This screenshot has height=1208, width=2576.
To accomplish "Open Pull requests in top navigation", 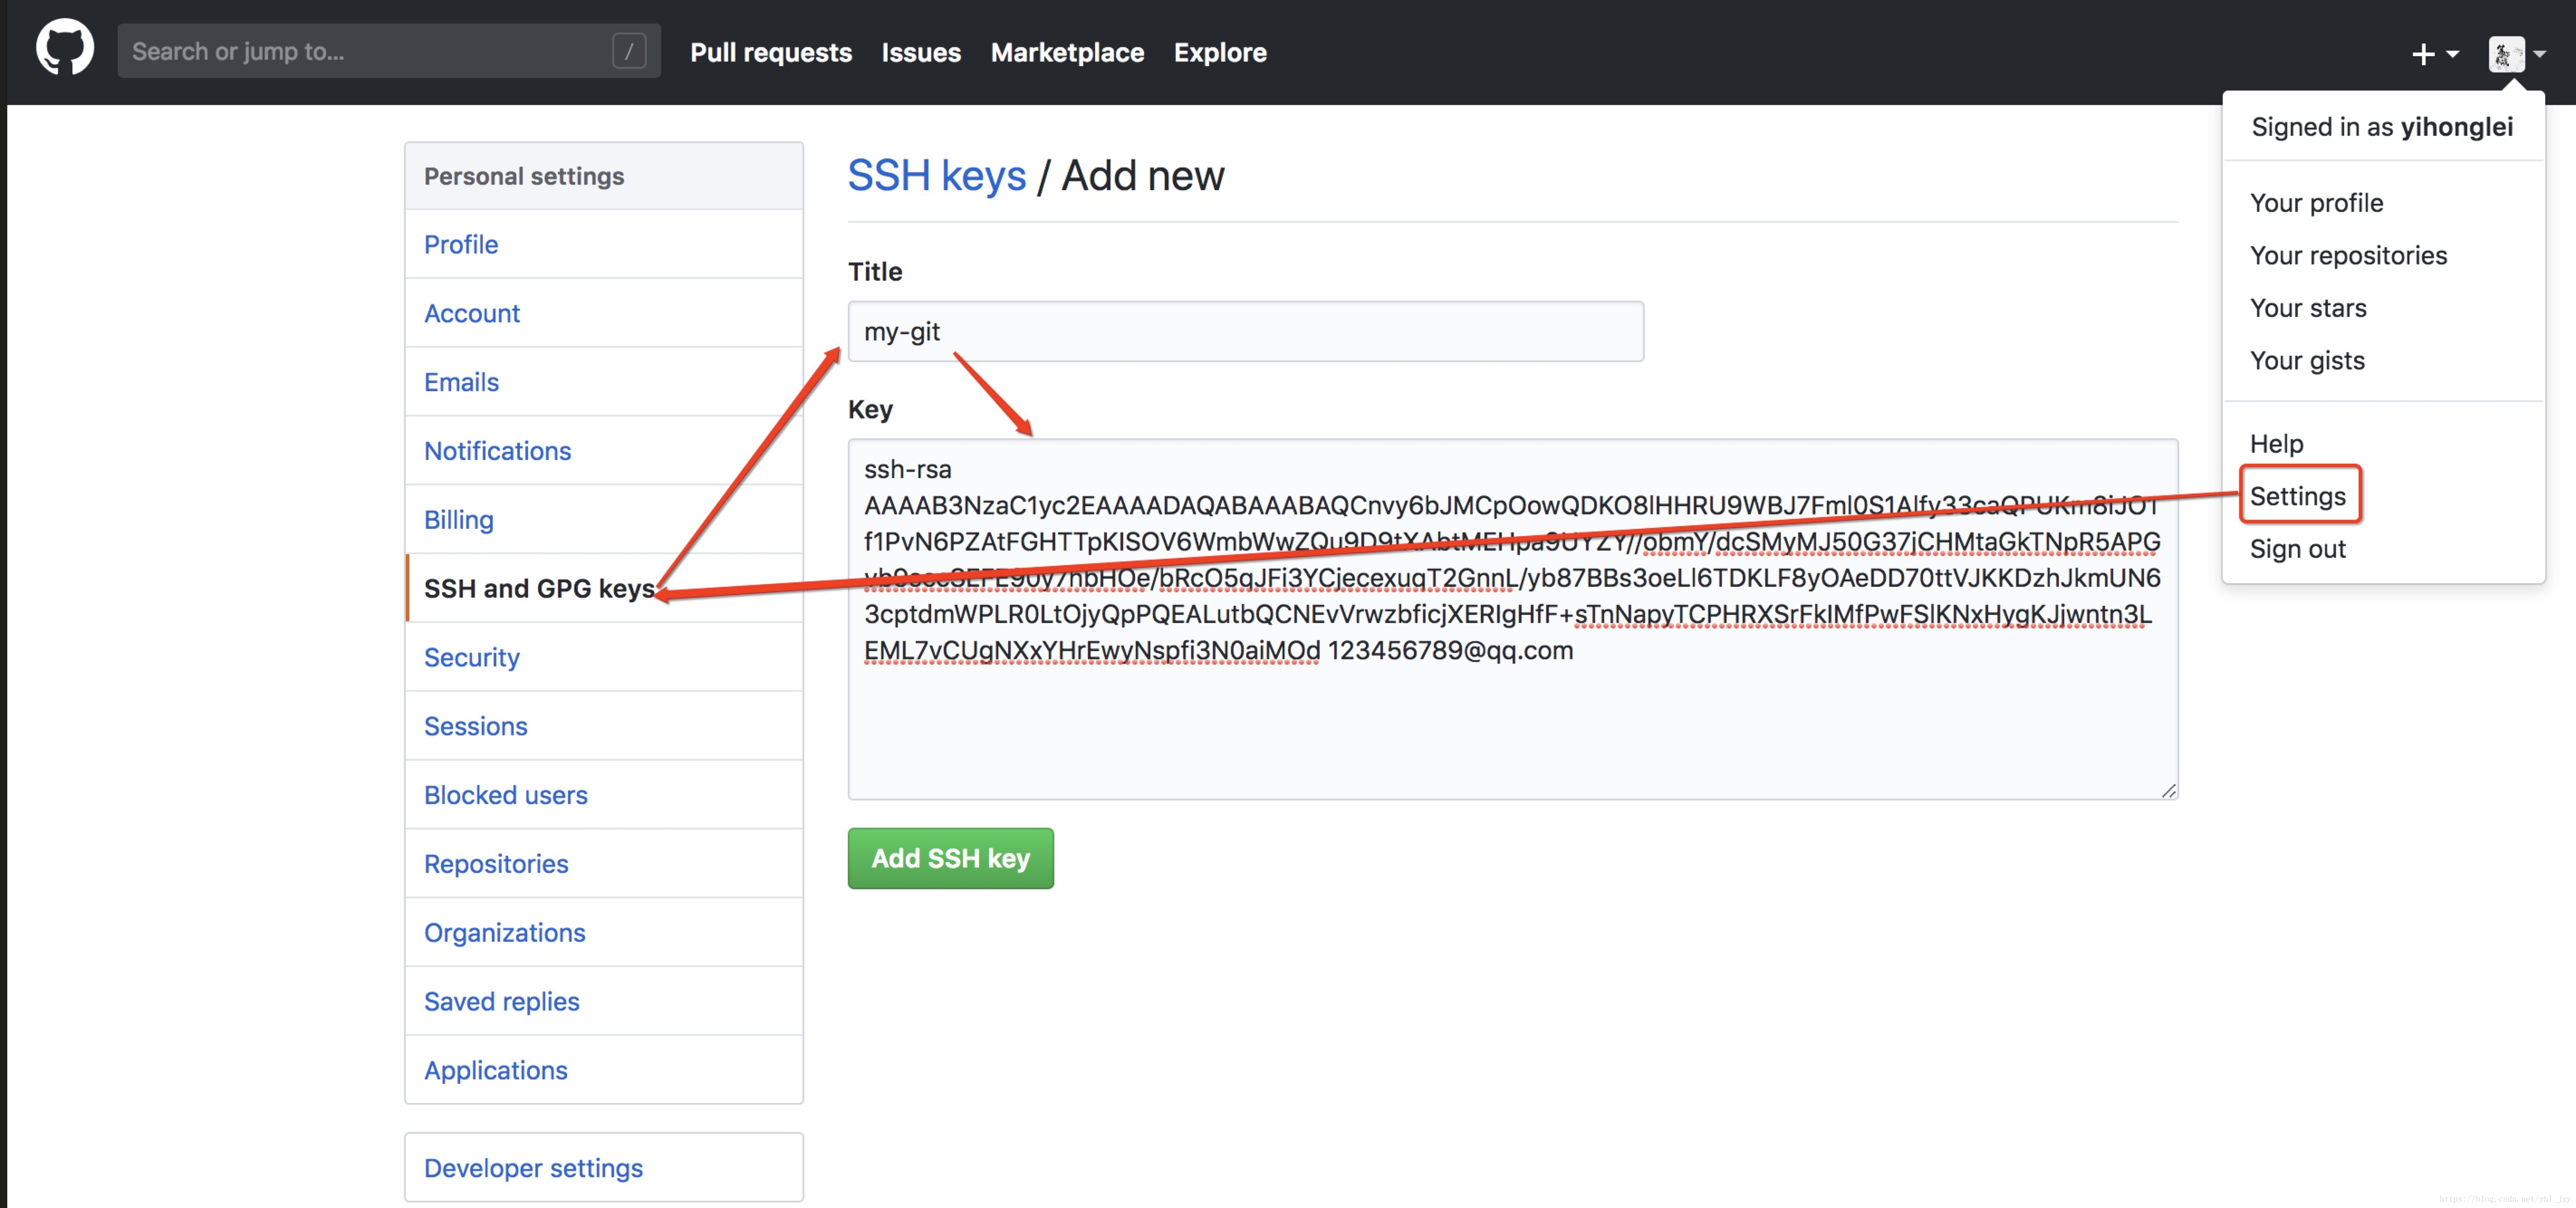I will pyautogui.click(x=770, y=52).
